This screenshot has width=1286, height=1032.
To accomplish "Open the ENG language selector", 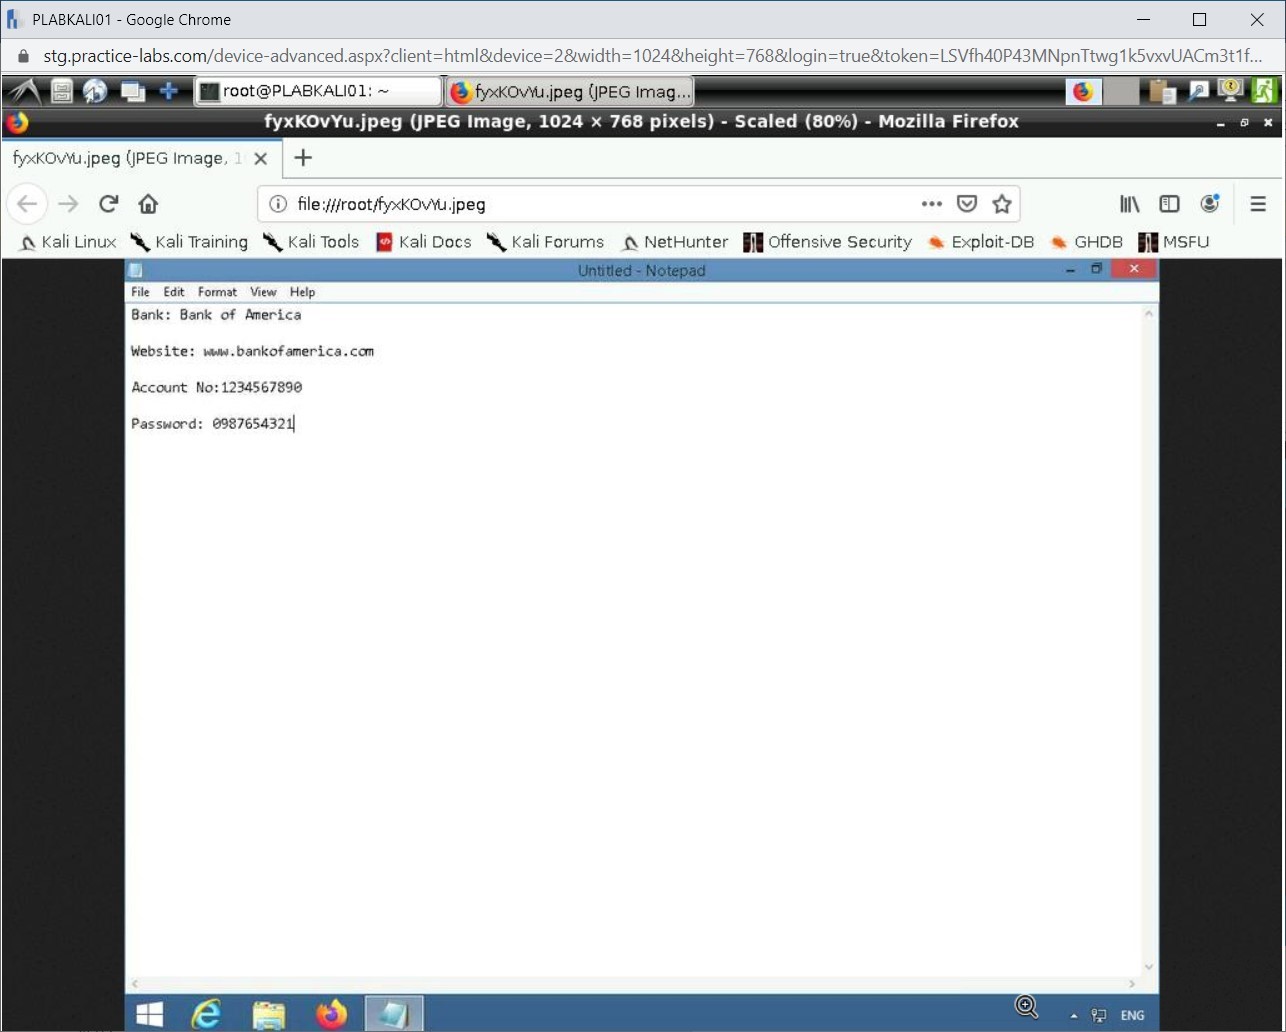I will pyautogui.click(x=1131, y=1015).
